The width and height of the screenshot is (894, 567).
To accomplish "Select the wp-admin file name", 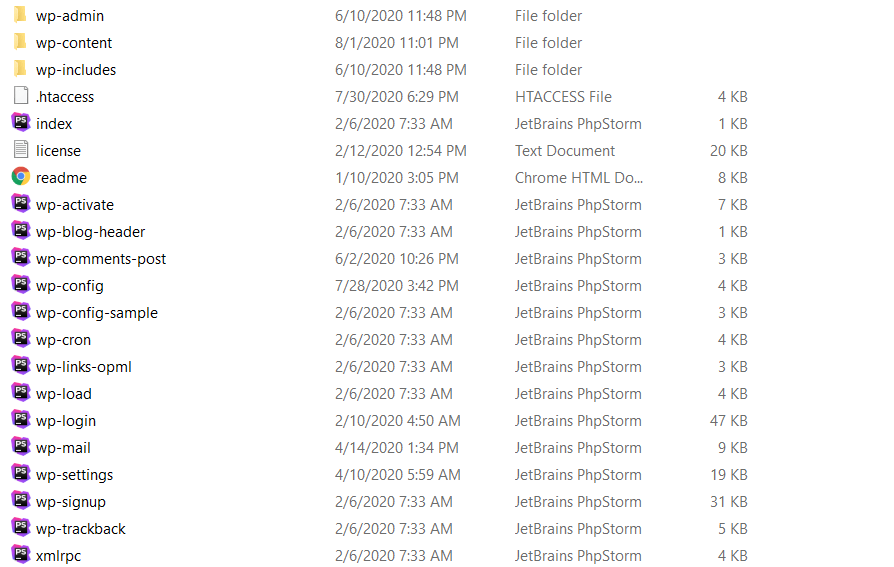I will (70, 16).
